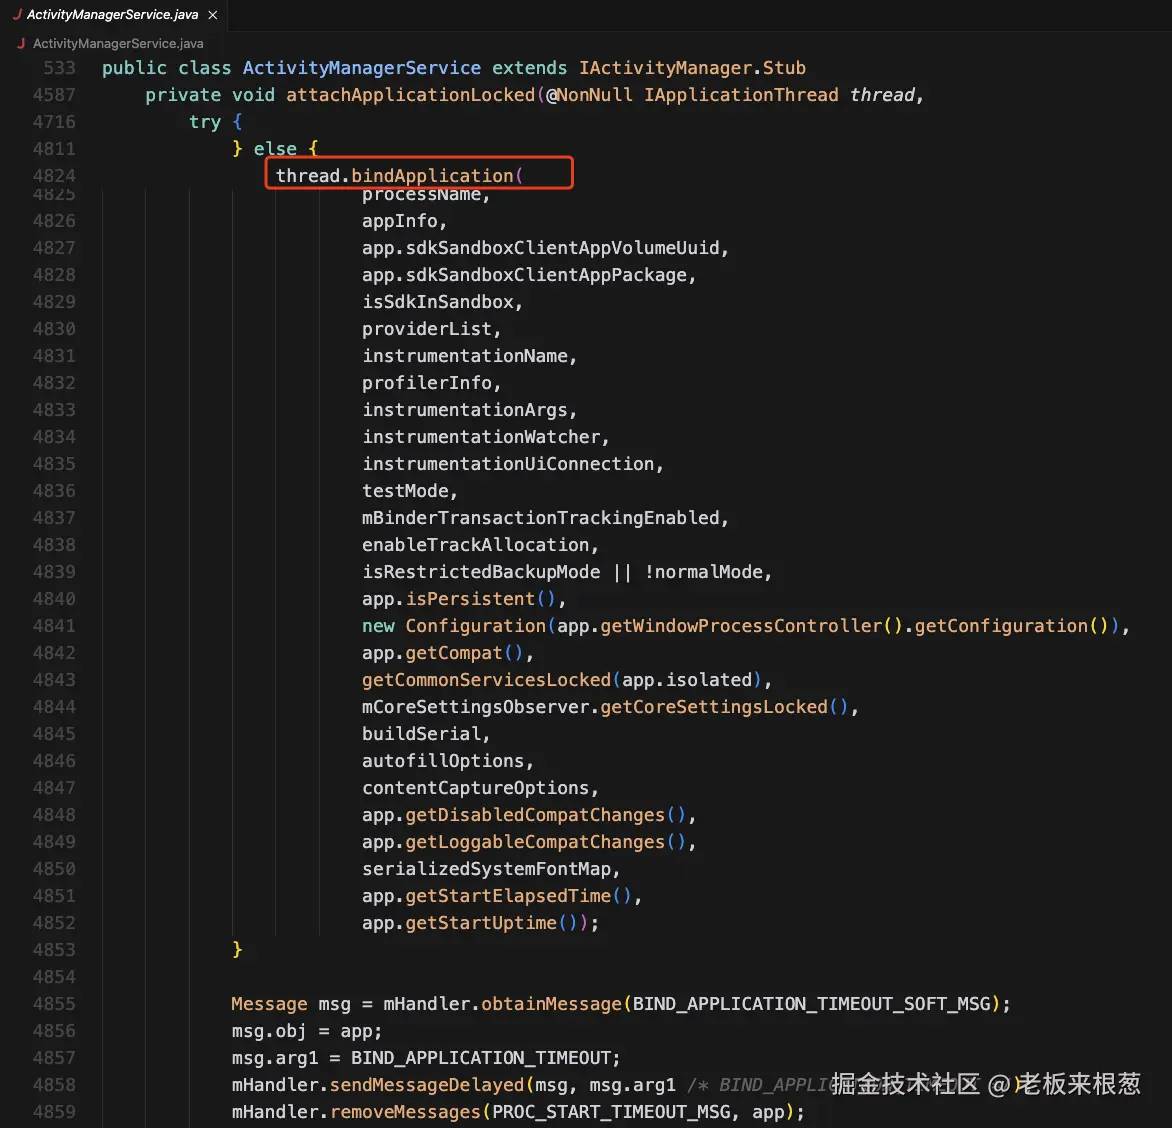
Task: Click BIND_APPLICATION_TIMEOUT on line 4857
Action: [x=481, y=1058]
